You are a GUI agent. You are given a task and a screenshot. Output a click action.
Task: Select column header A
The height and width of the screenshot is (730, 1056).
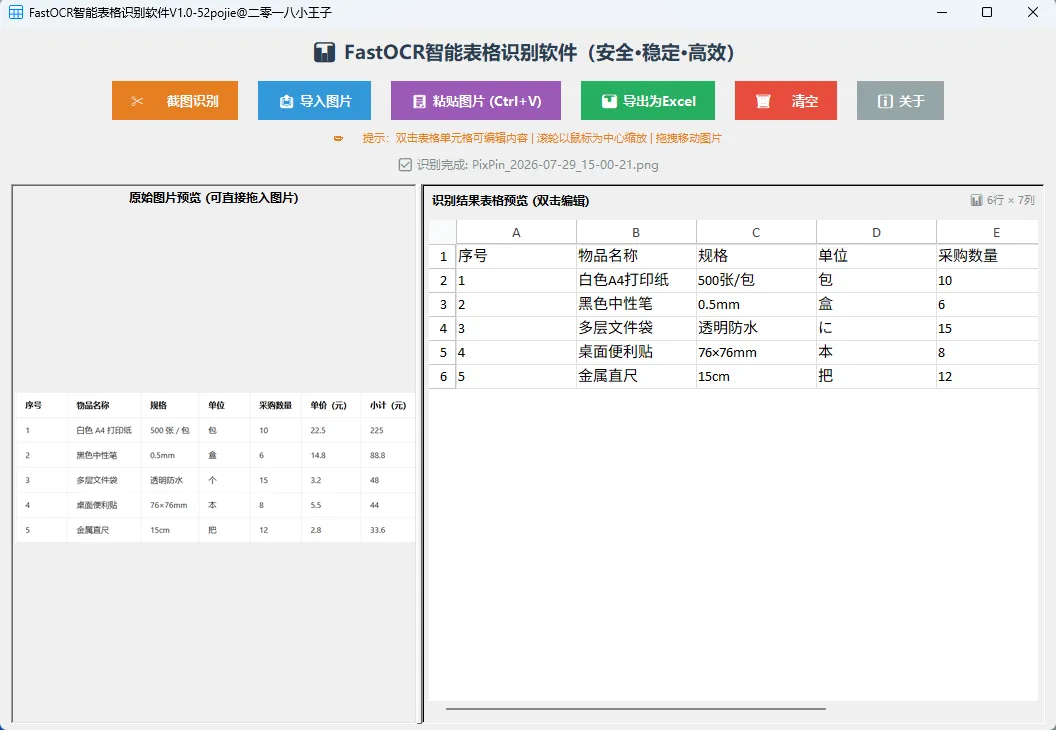pyautogui.click(x=517, y=232)
